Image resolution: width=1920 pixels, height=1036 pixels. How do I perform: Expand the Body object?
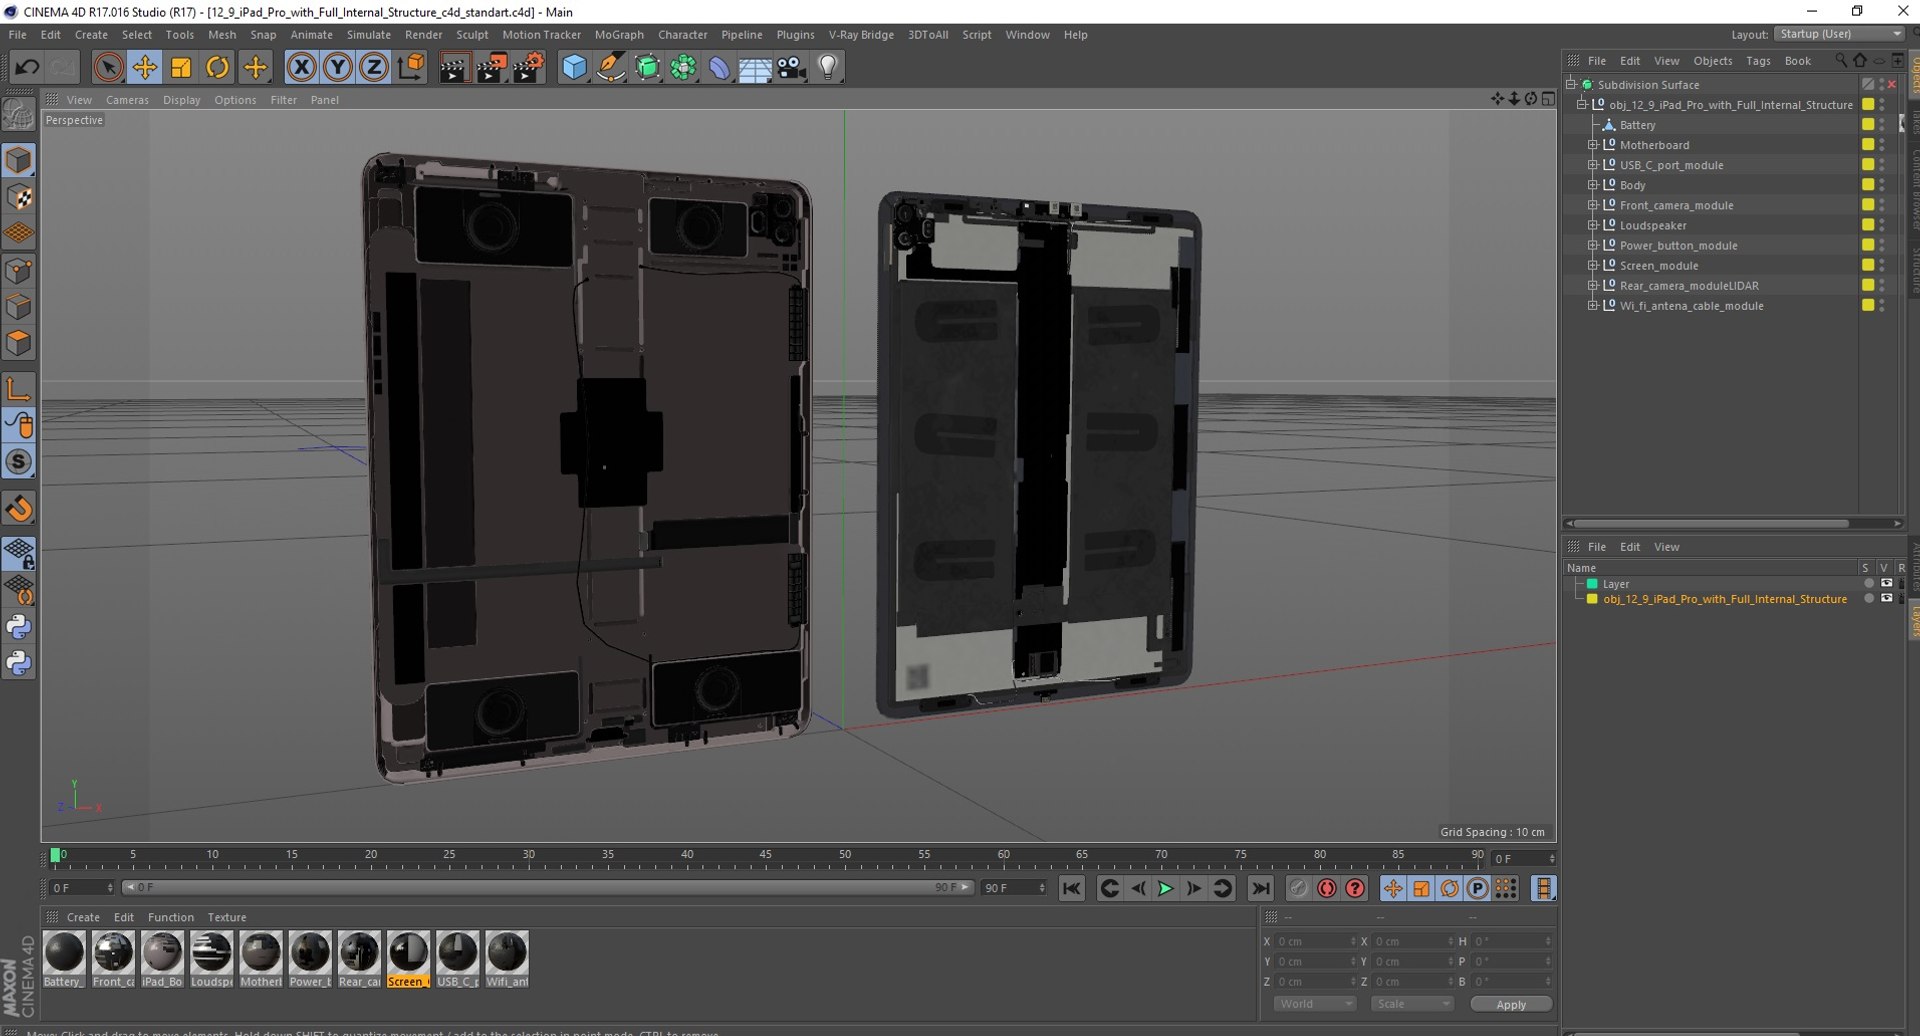click(1593, 185)
